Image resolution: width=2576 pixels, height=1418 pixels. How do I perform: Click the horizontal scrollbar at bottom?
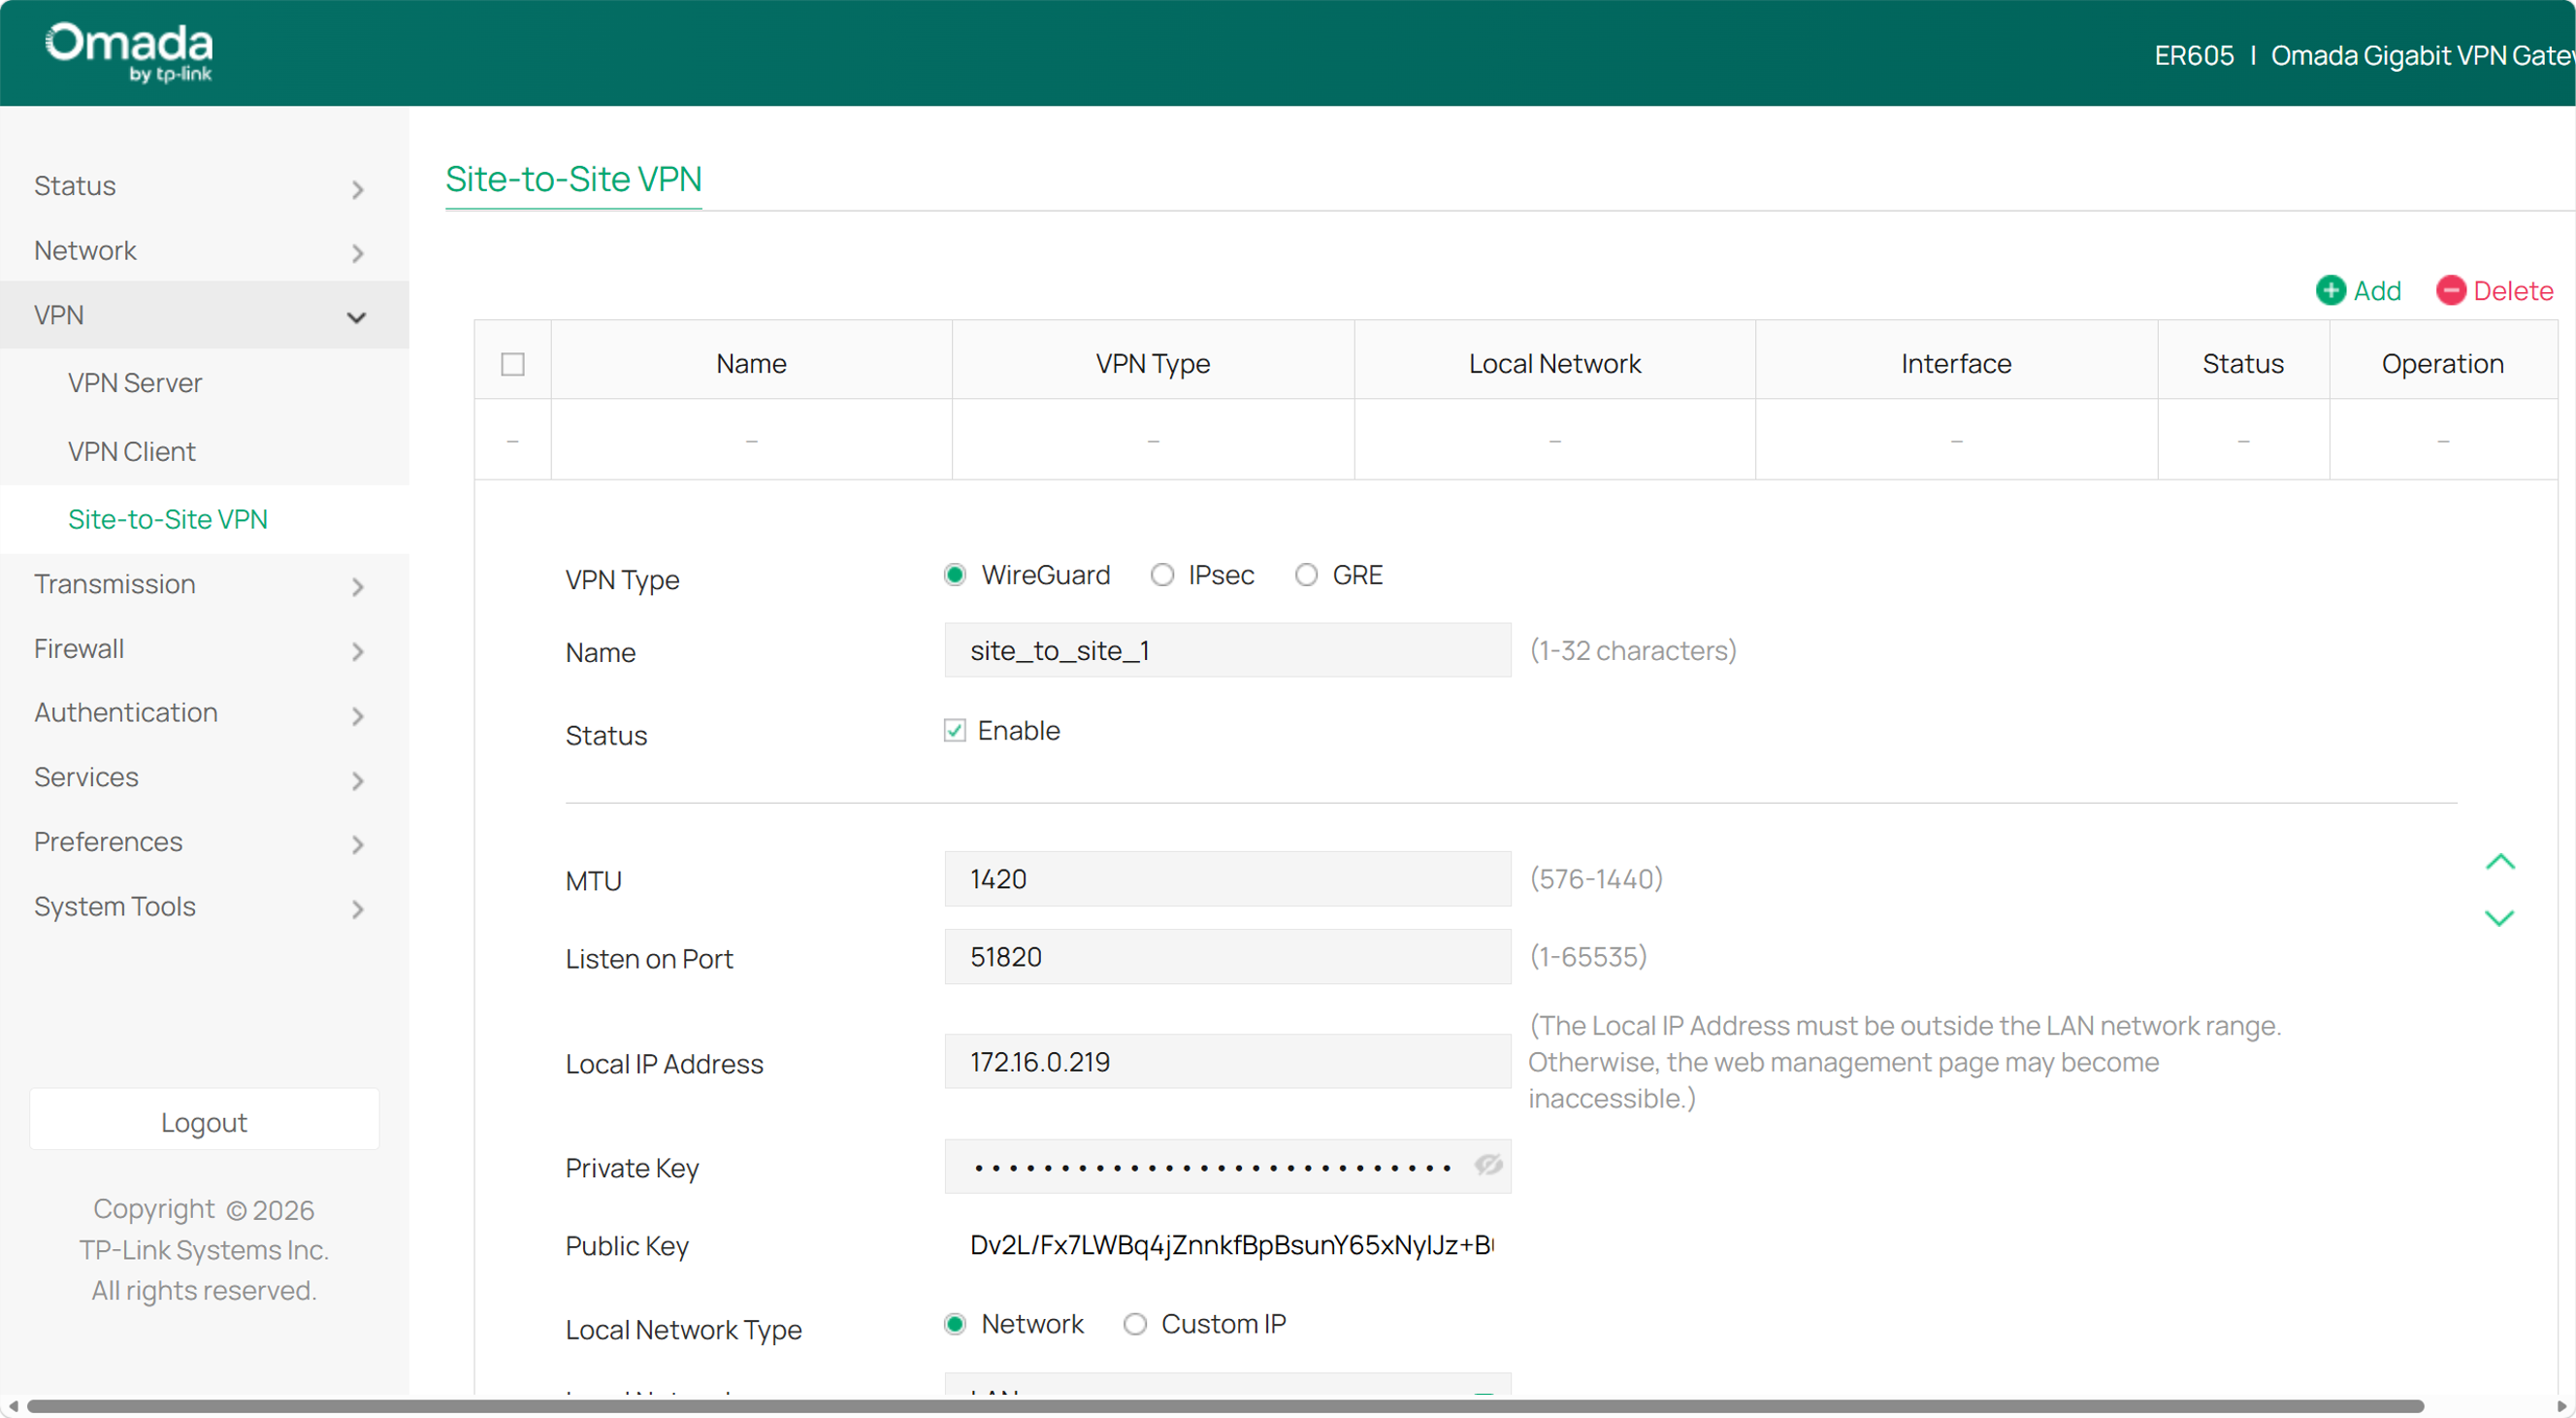[1225, 1406]
